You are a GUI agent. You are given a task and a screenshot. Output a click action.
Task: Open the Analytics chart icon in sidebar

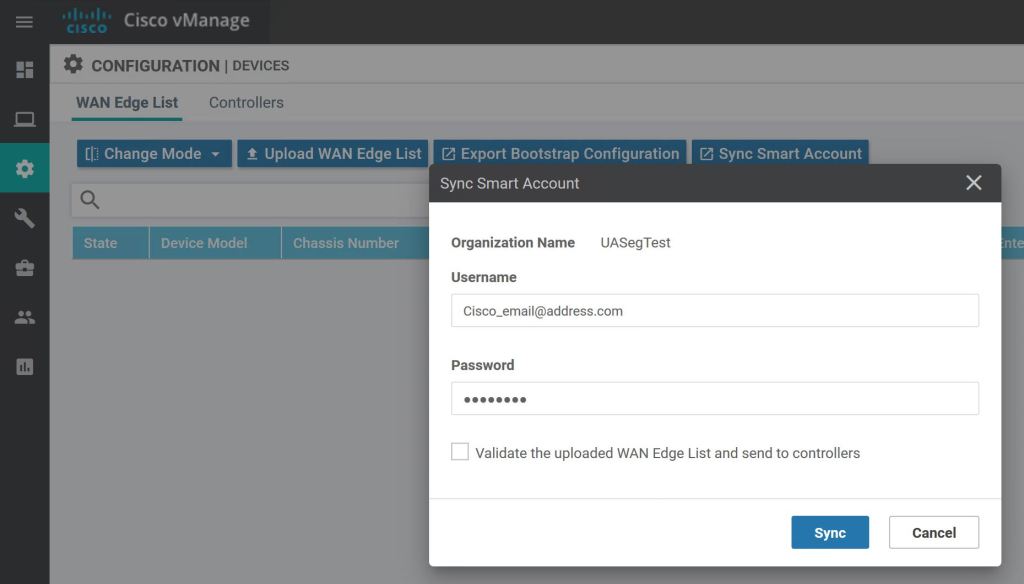(x=24, y=367)
